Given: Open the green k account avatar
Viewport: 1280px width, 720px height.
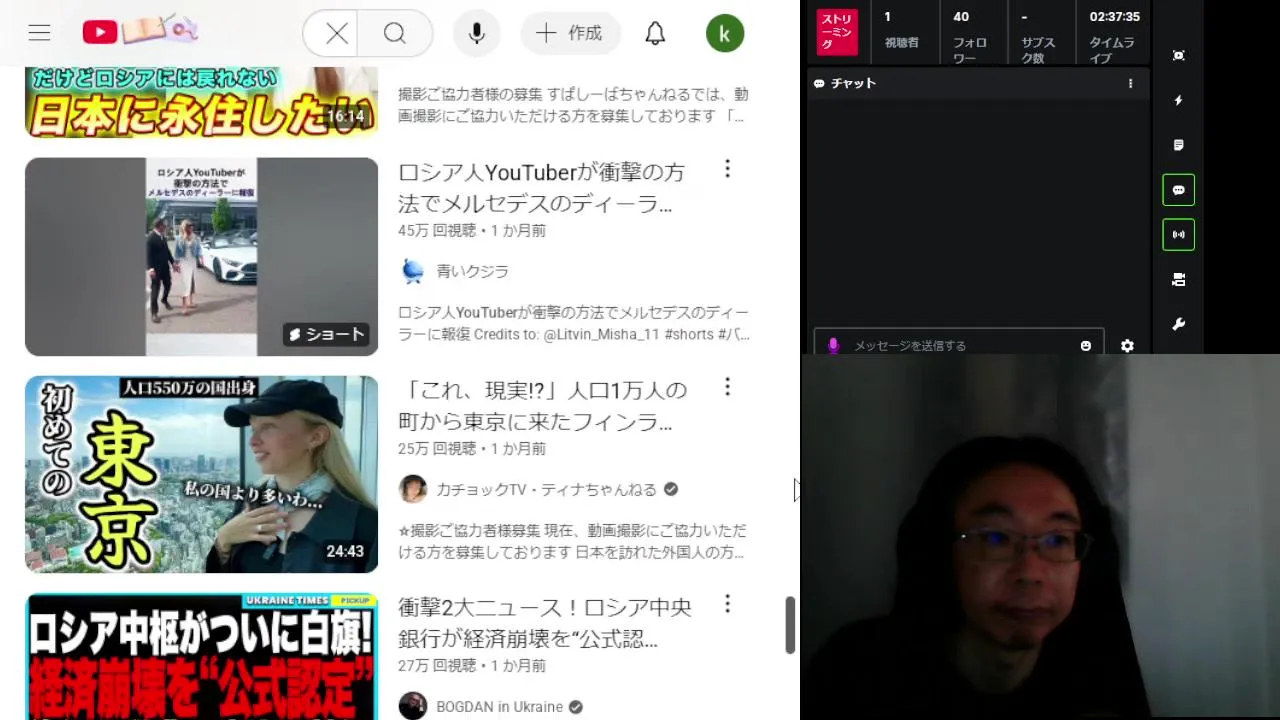Looking at the screenshot, I should coord(725,34).
